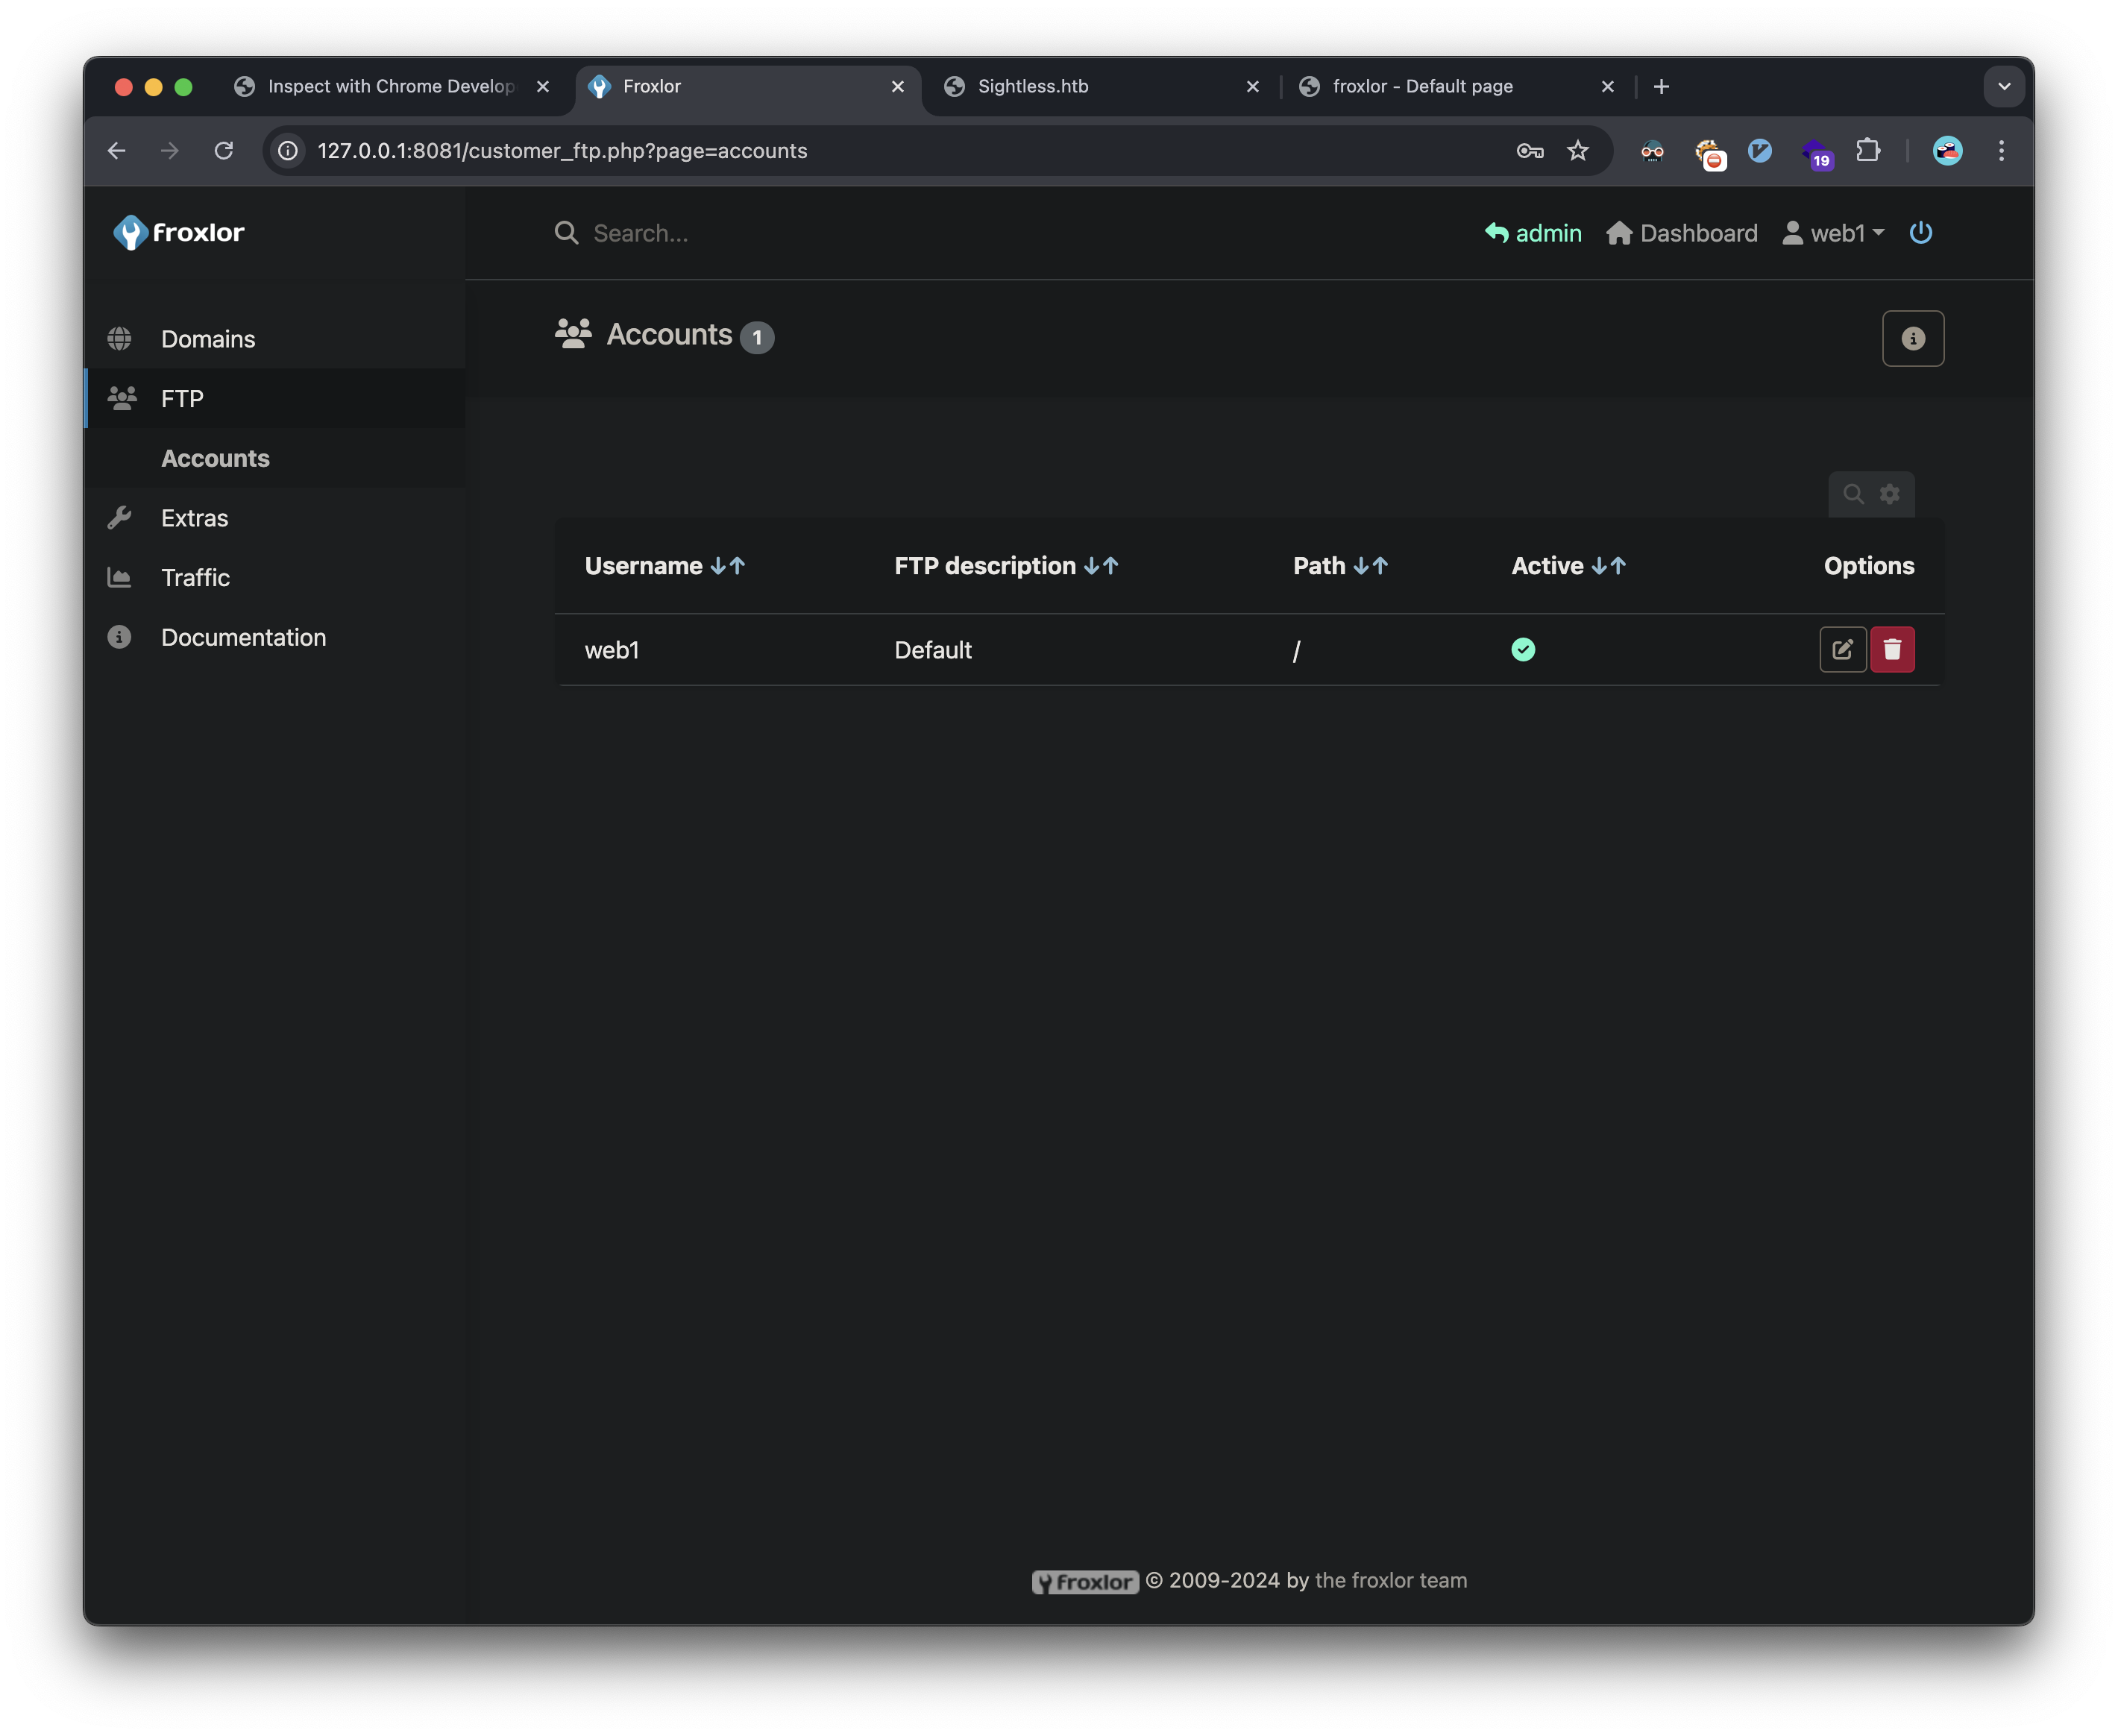
Task: Open Extras via the wrench icon
Action: click(121, 517)
